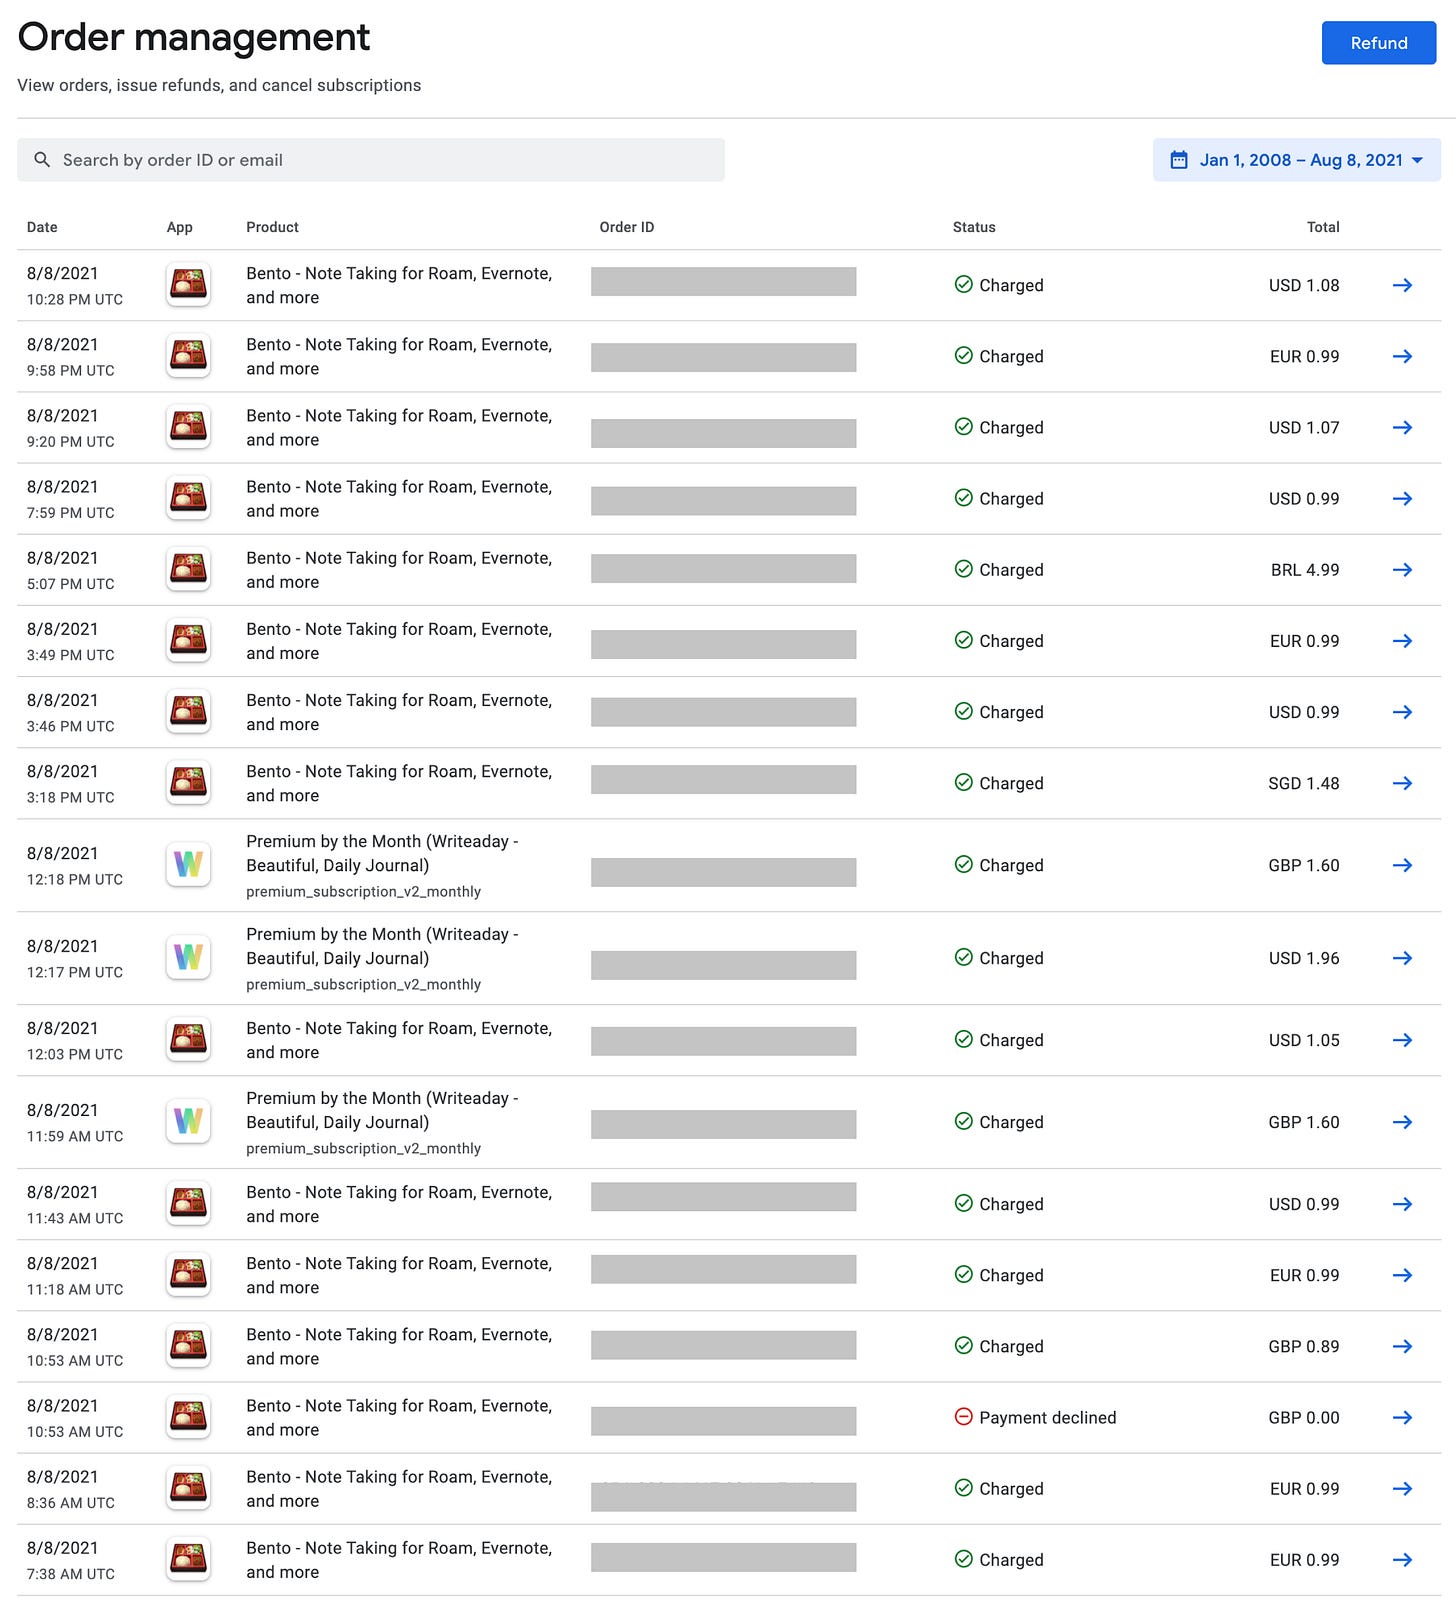Click the 3:18 PM UTC timestamp
This screenshot has height=1610, width=1456.
pos(70,797)
